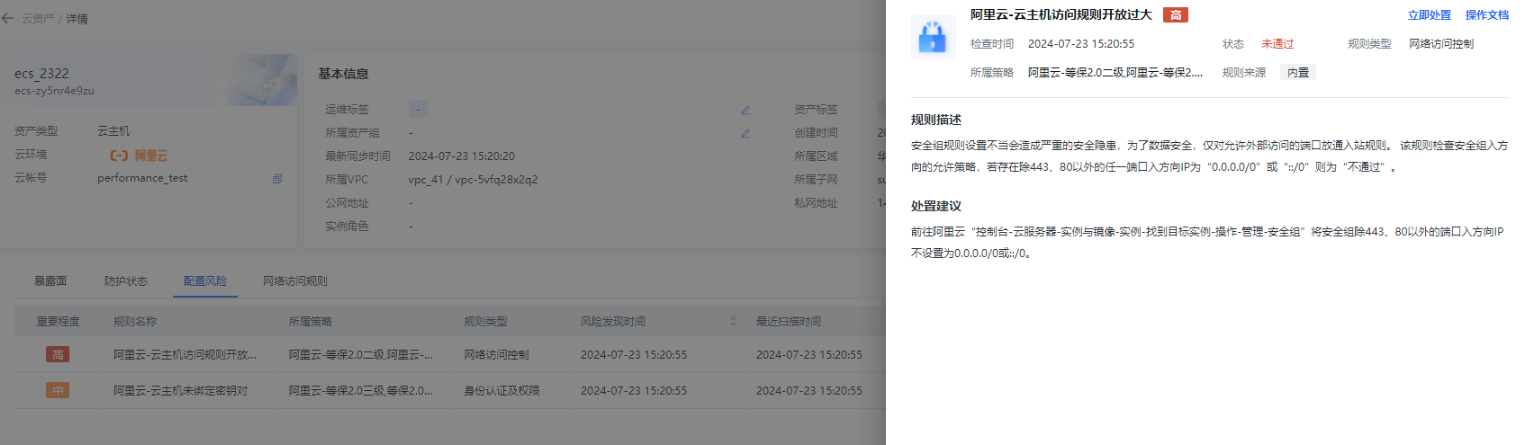1525x445 pixels.
Task: Click the back arrow beside 云资产 breadcrumb
Action: coord(8,18)
